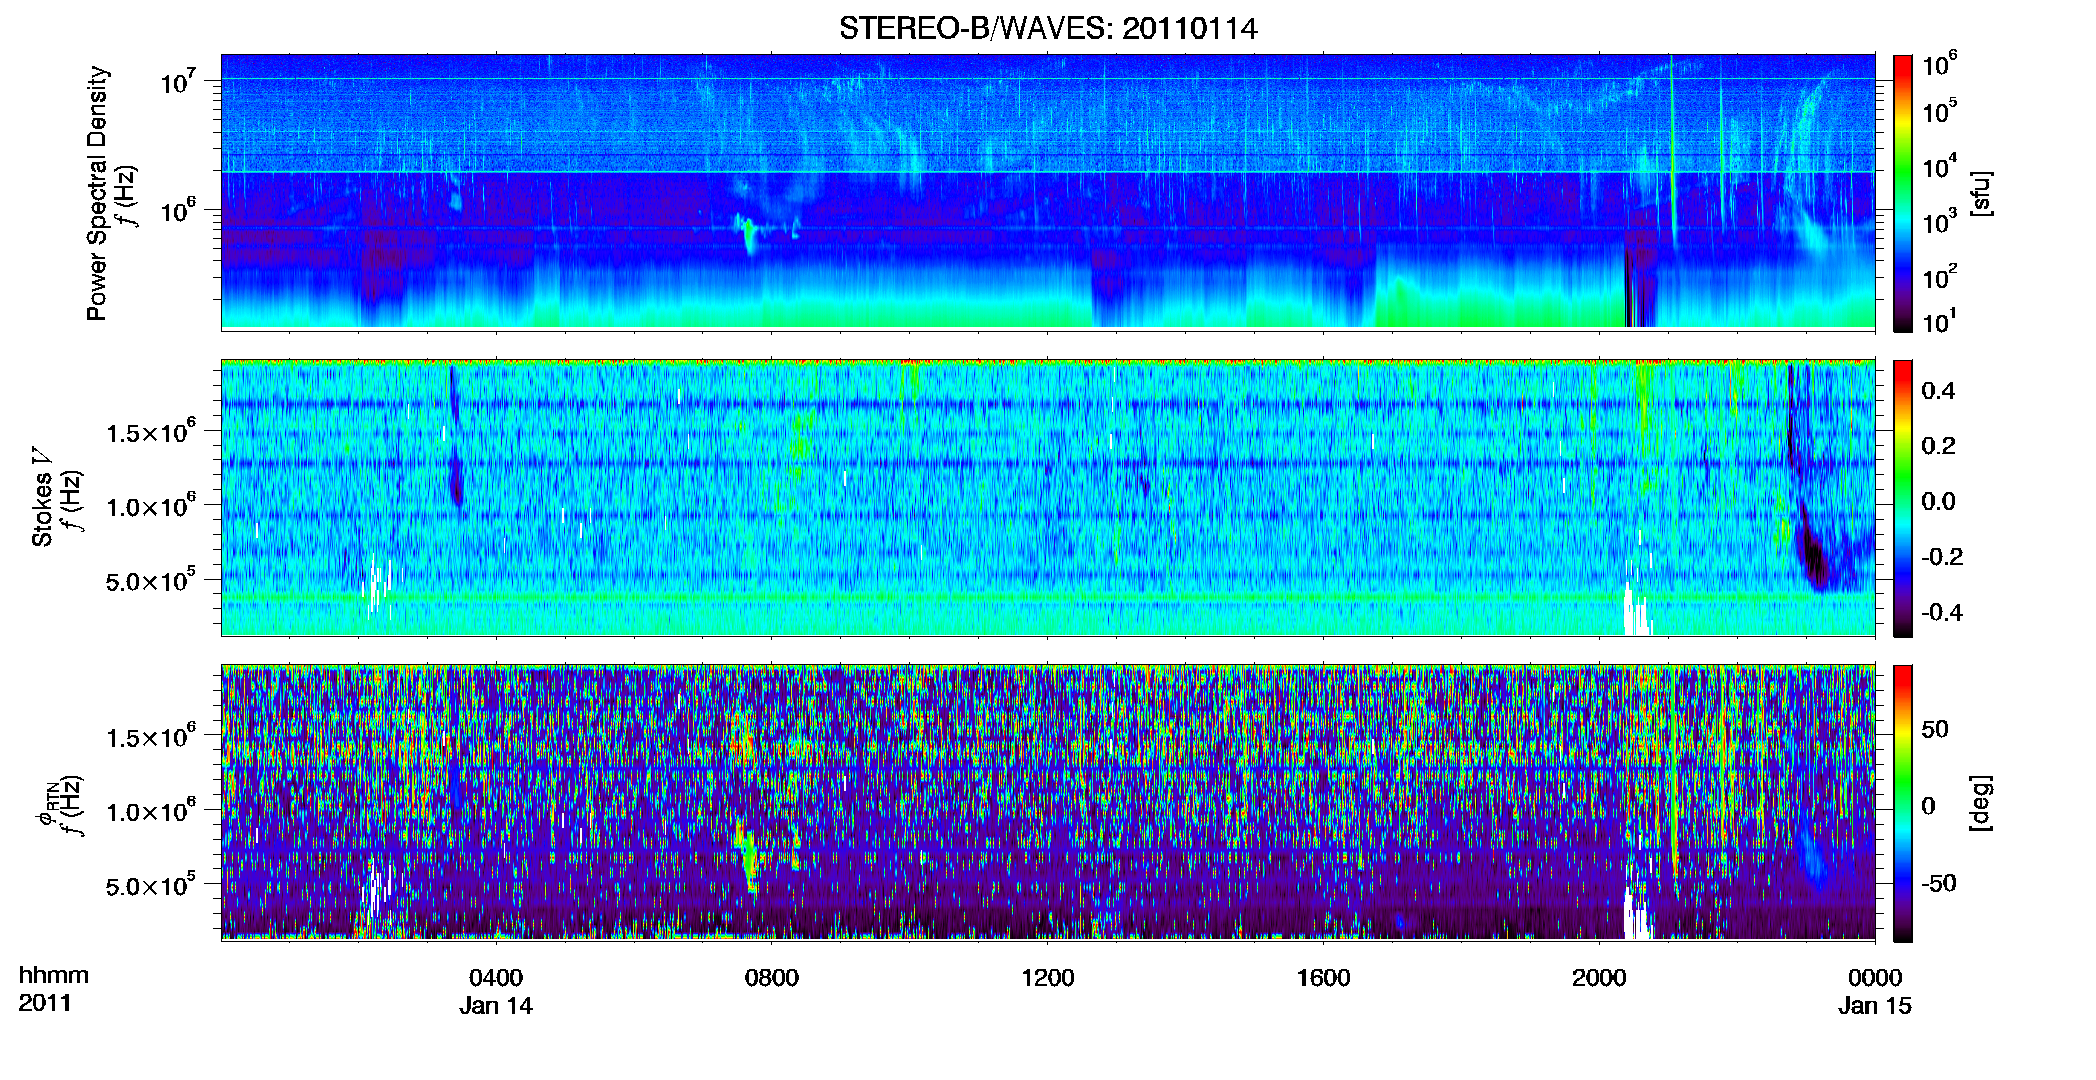Click the "0800" time tick label

tap(772, 978)
